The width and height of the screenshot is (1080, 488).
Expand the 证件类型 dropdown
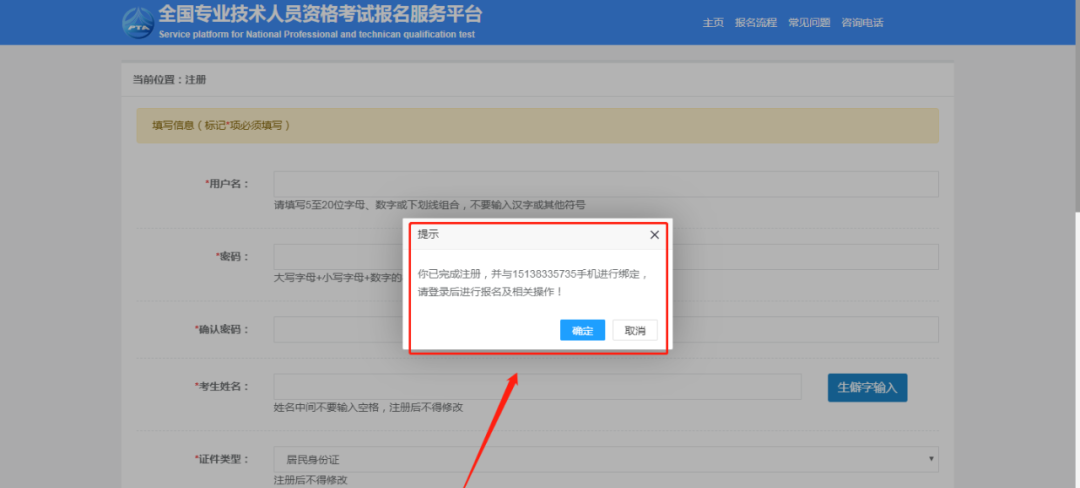coord(606,459)
